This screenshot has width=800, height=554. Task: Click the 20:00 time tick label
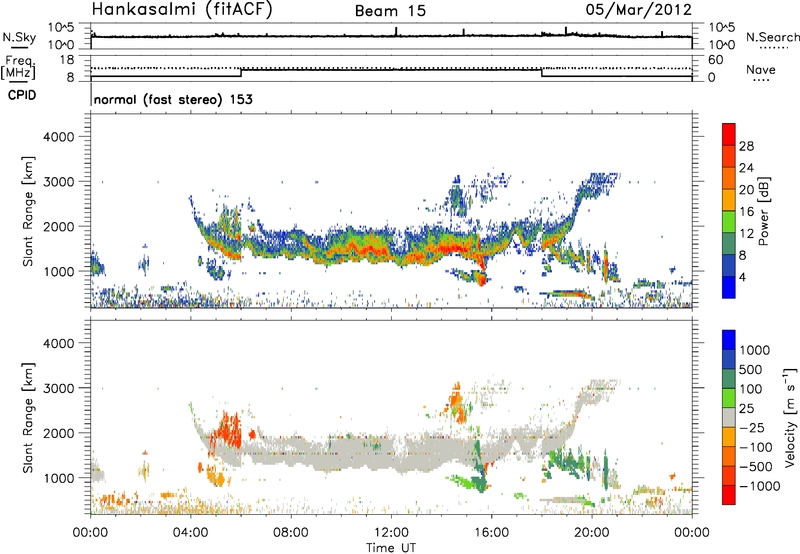coord(592,533)
